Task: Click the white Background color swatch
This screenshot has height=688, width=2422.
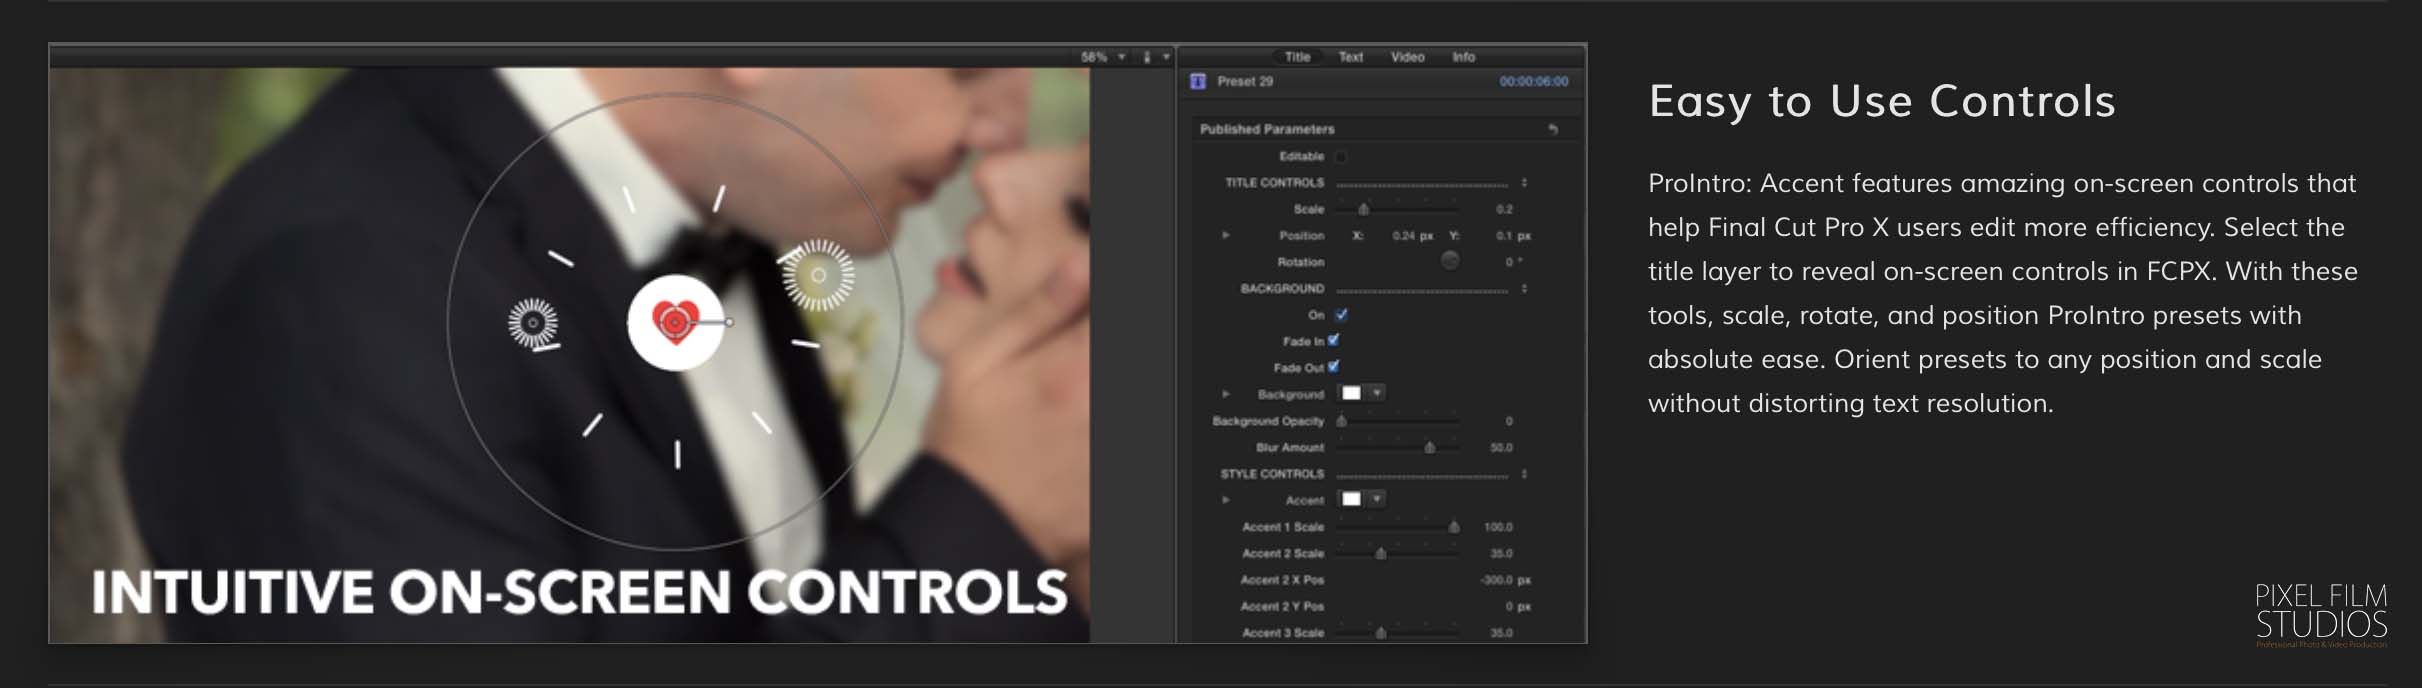Action: [1352, 393]
